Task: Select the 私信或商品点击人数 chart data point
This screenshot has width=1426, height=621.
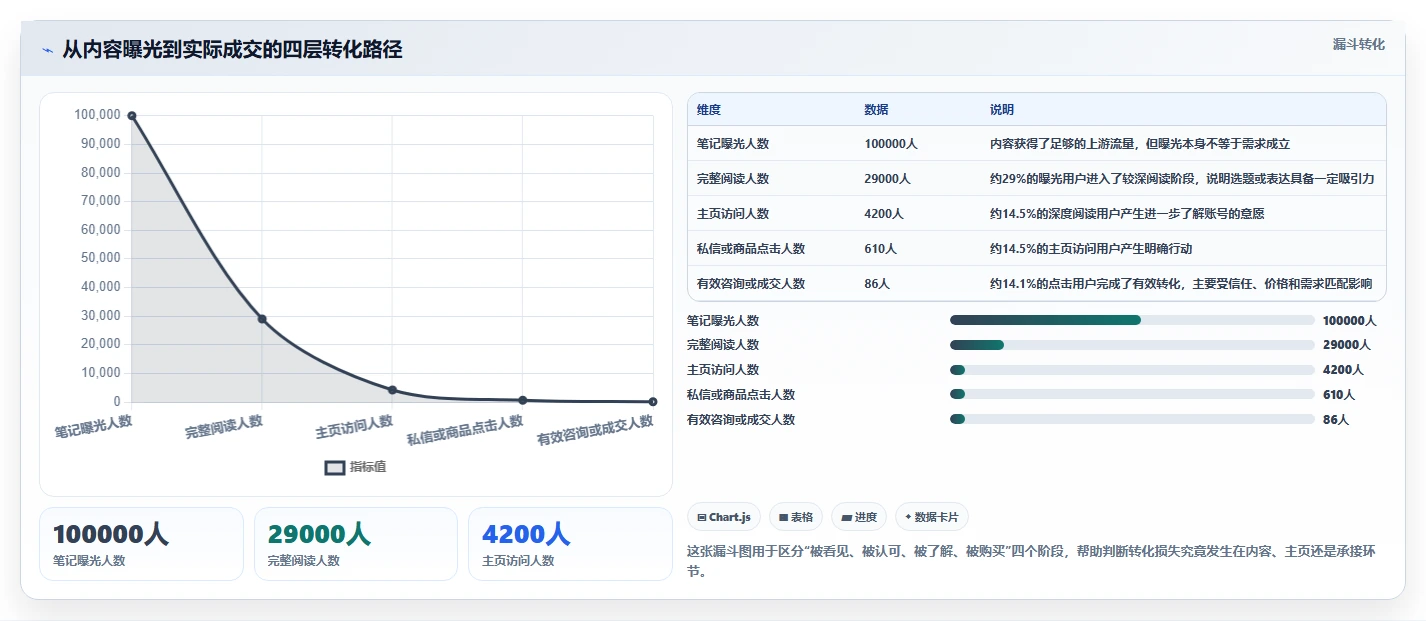Action: pyautogui.click(x=523, y=400)
